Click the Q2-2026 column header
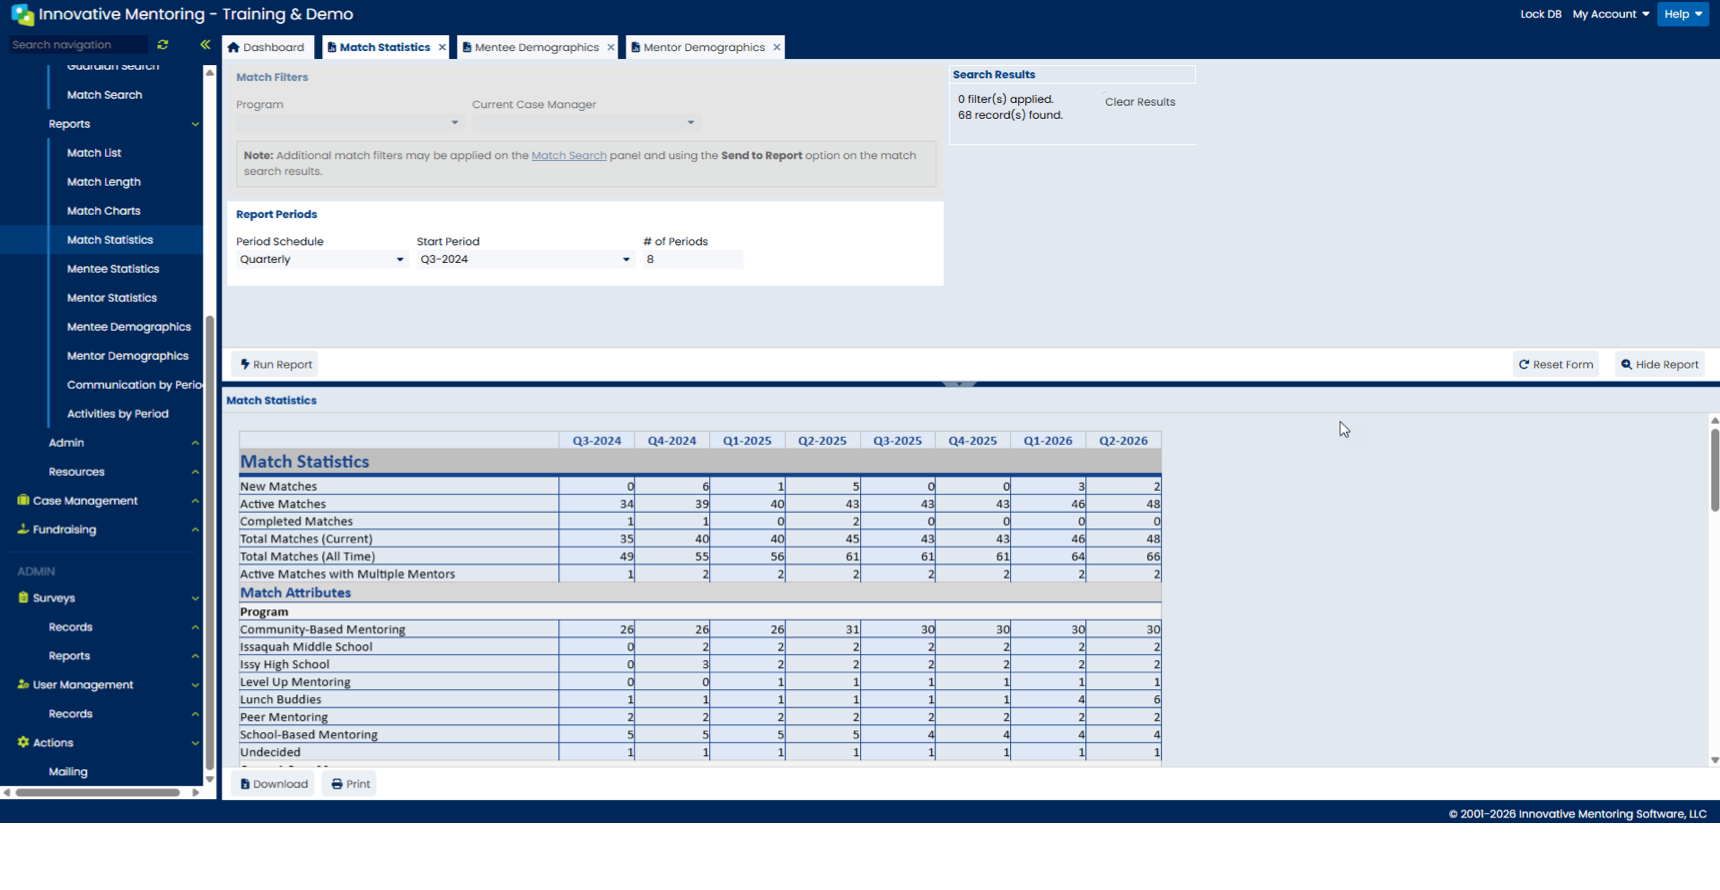Screen dimensions: 1720x890 [1123, 441]
